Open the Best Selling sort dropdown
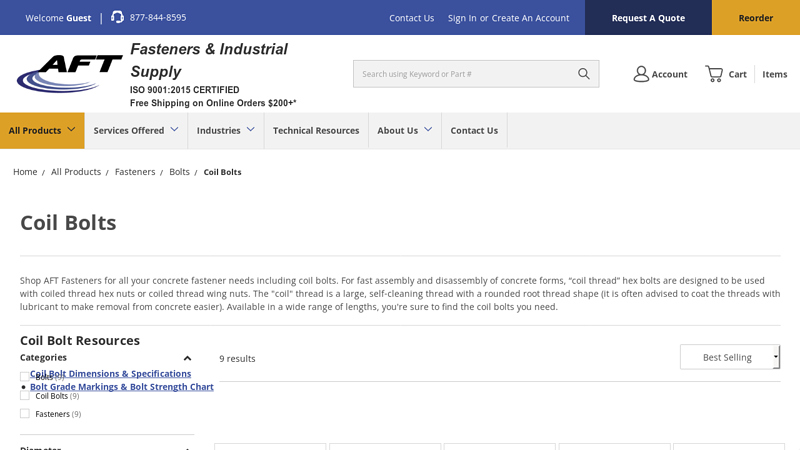 [729, 357]
